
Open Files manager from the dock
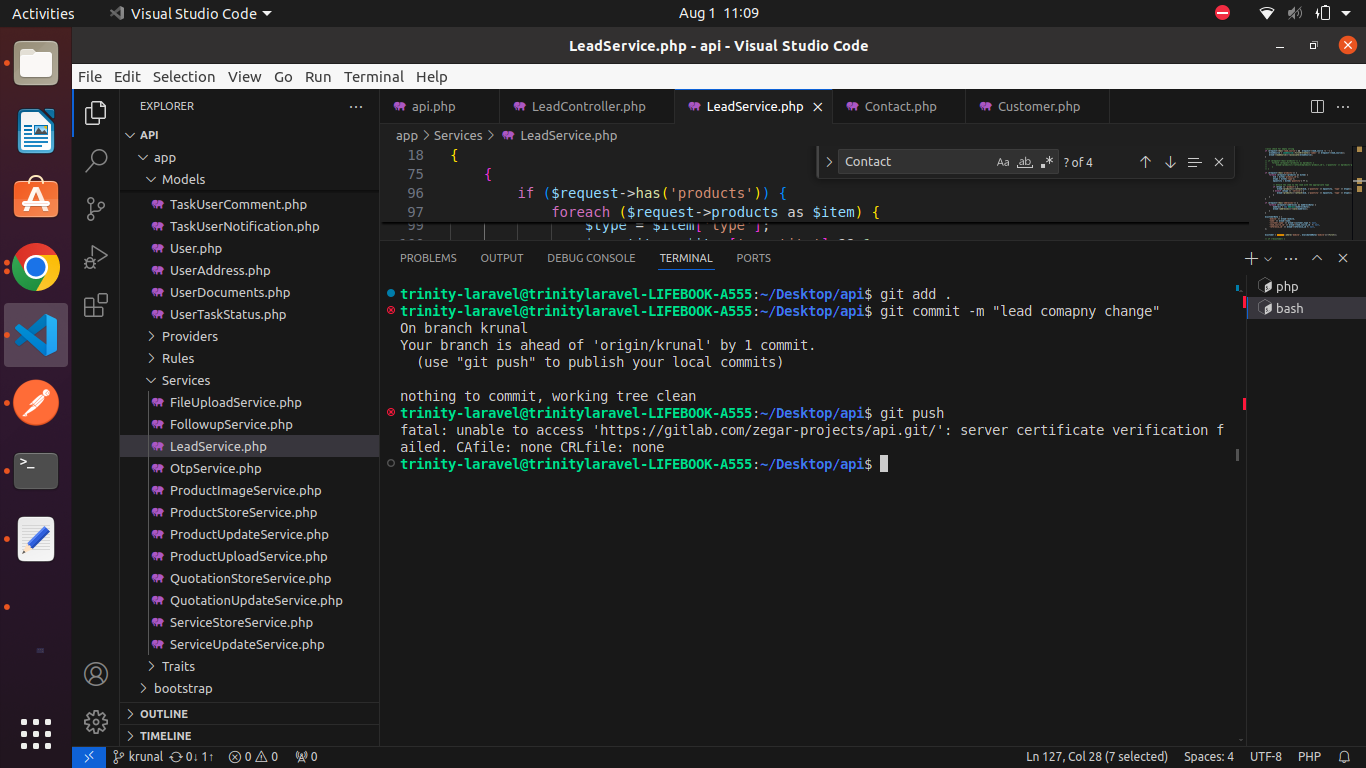37,63
